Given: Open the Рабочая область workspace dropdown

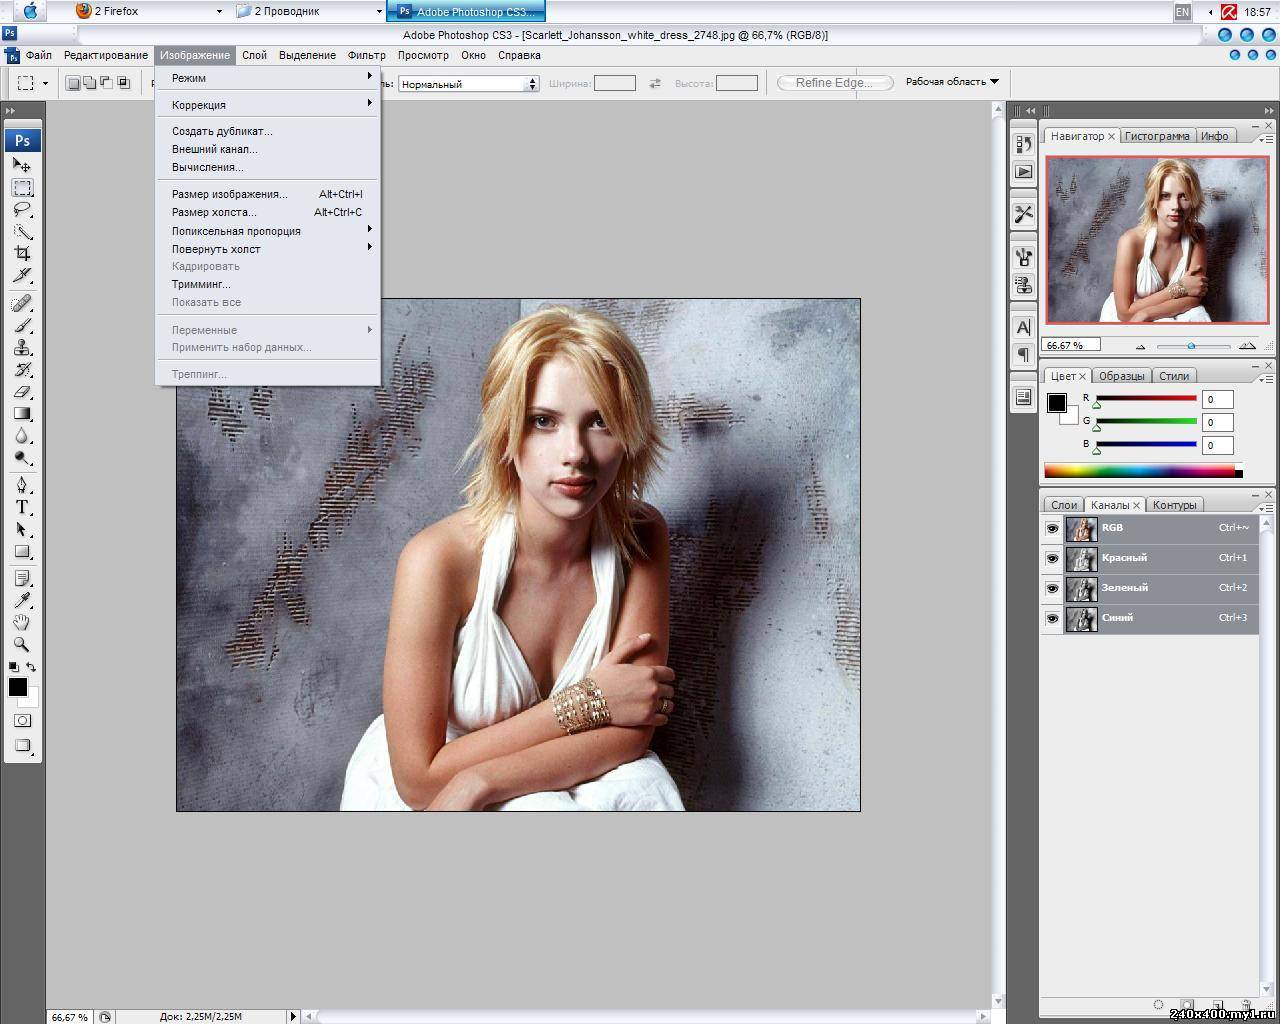Looking at the screenshot, I should (952, 82).
